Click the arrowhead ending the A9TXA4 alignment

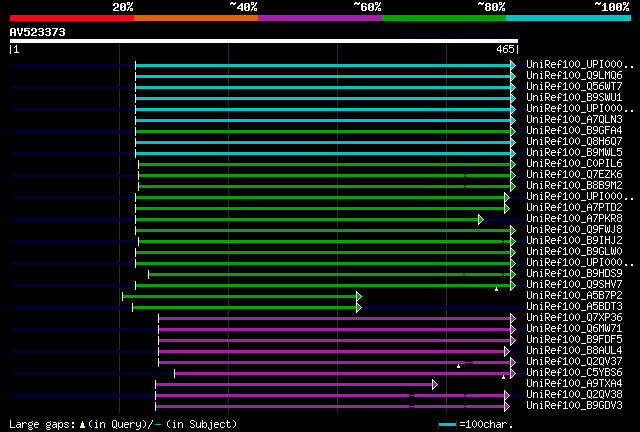[435, 385]
